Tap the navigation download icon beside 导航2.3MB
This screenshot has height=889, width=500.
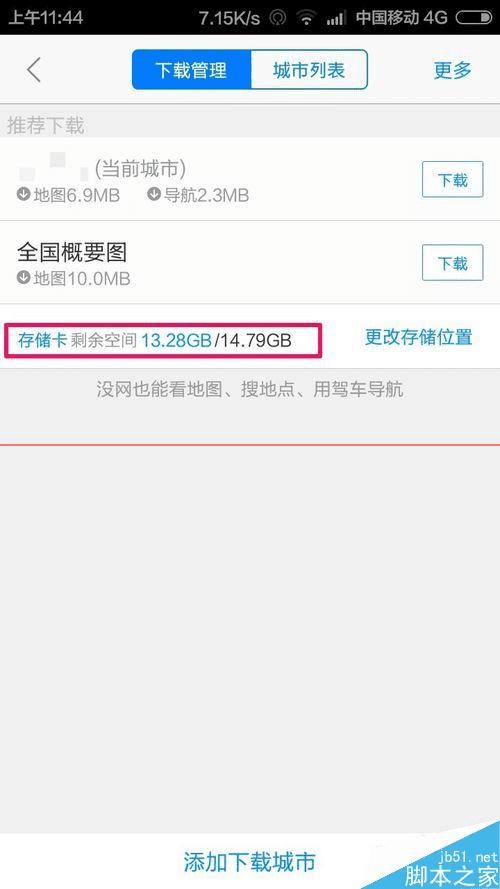(154, 196)
